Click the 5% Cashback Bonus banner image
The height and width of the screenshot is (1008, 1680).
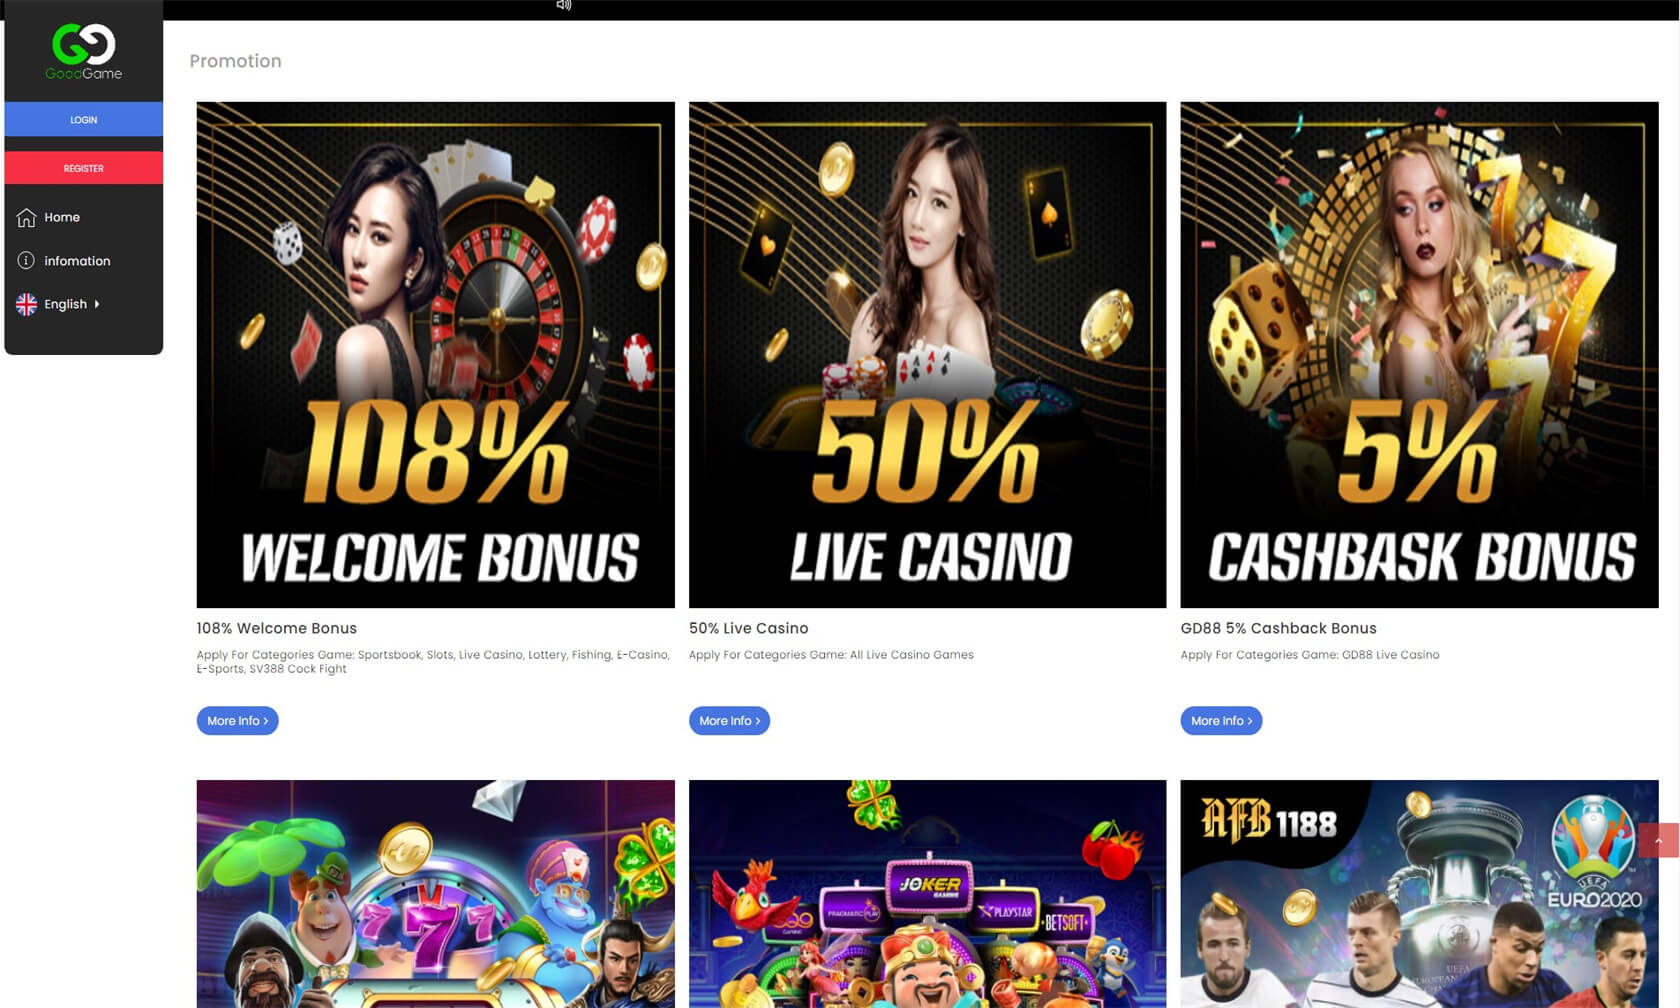[1419, 355]
